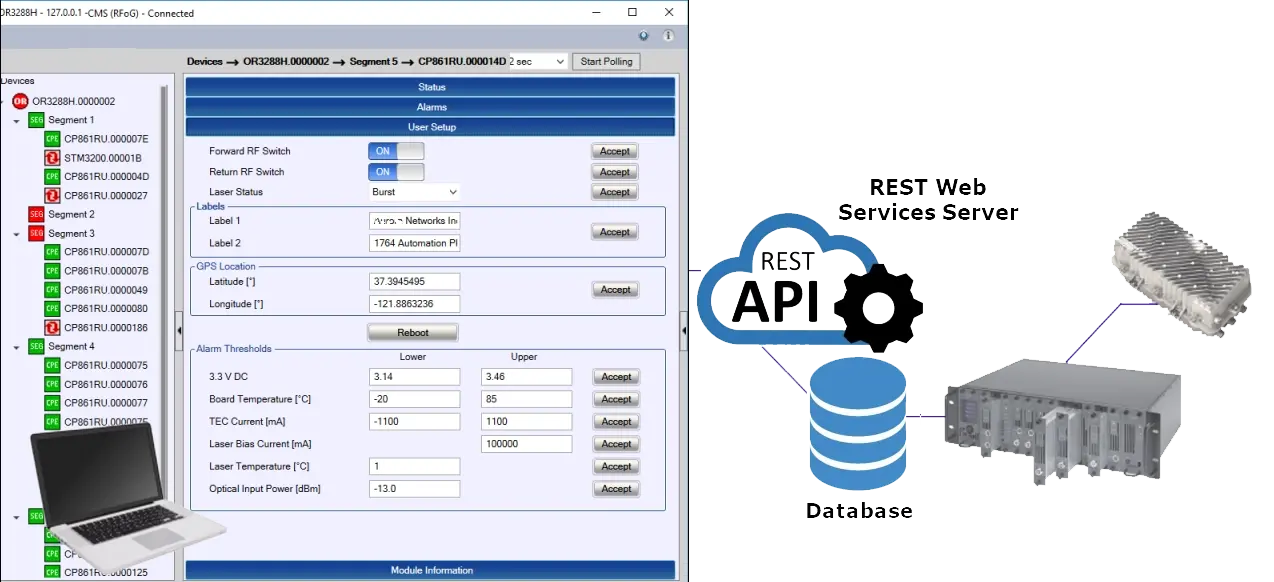1274x582 pixels.
Task: Expand the Status section header
Action: pyautogui.click(x=431, y=87)
